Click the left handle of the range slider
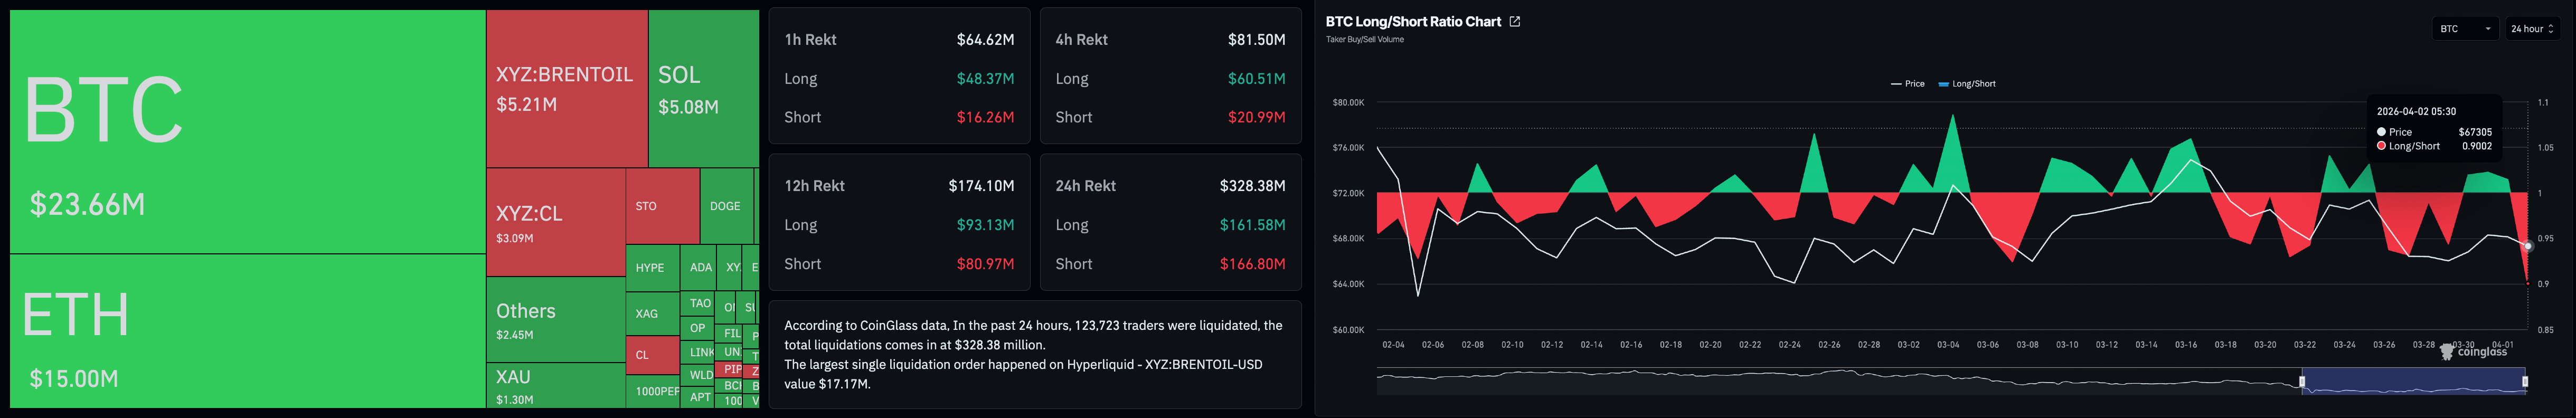 point(2302,381)
